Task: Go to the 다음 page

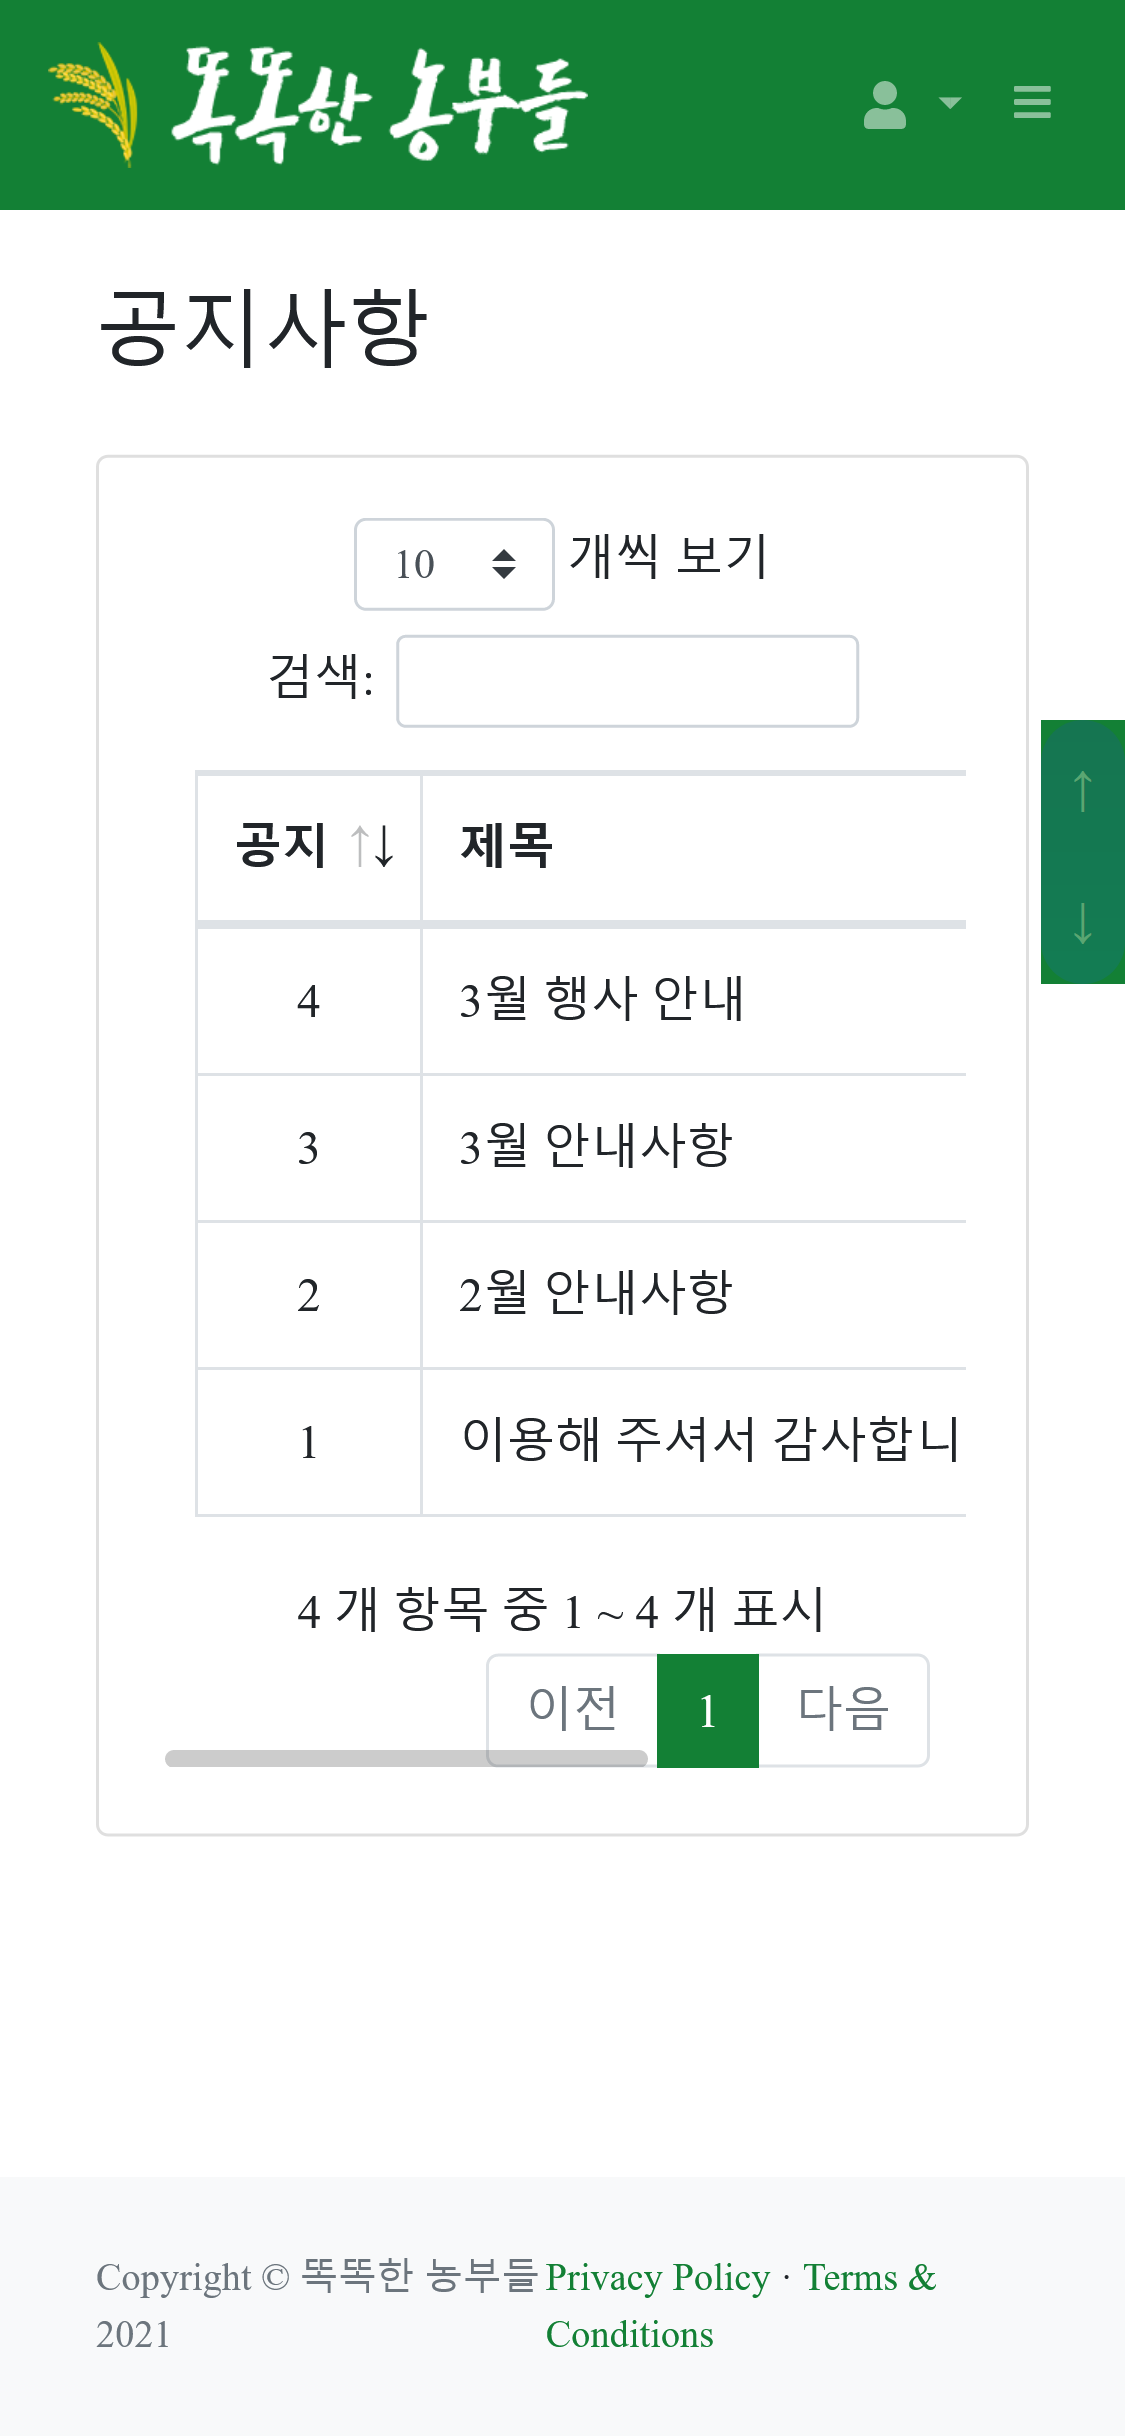Action: (843, 1710)
